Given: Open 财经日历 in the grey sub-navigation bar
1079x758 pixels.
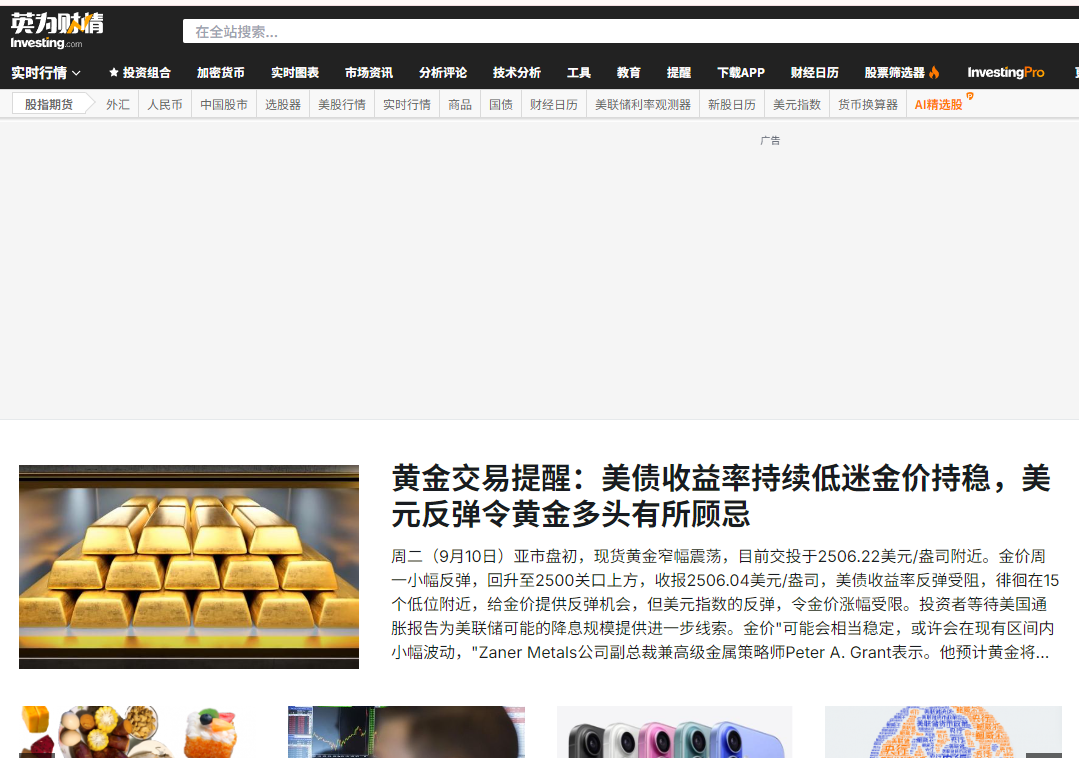Looking at the screenshot, I should tap(554, 105).
